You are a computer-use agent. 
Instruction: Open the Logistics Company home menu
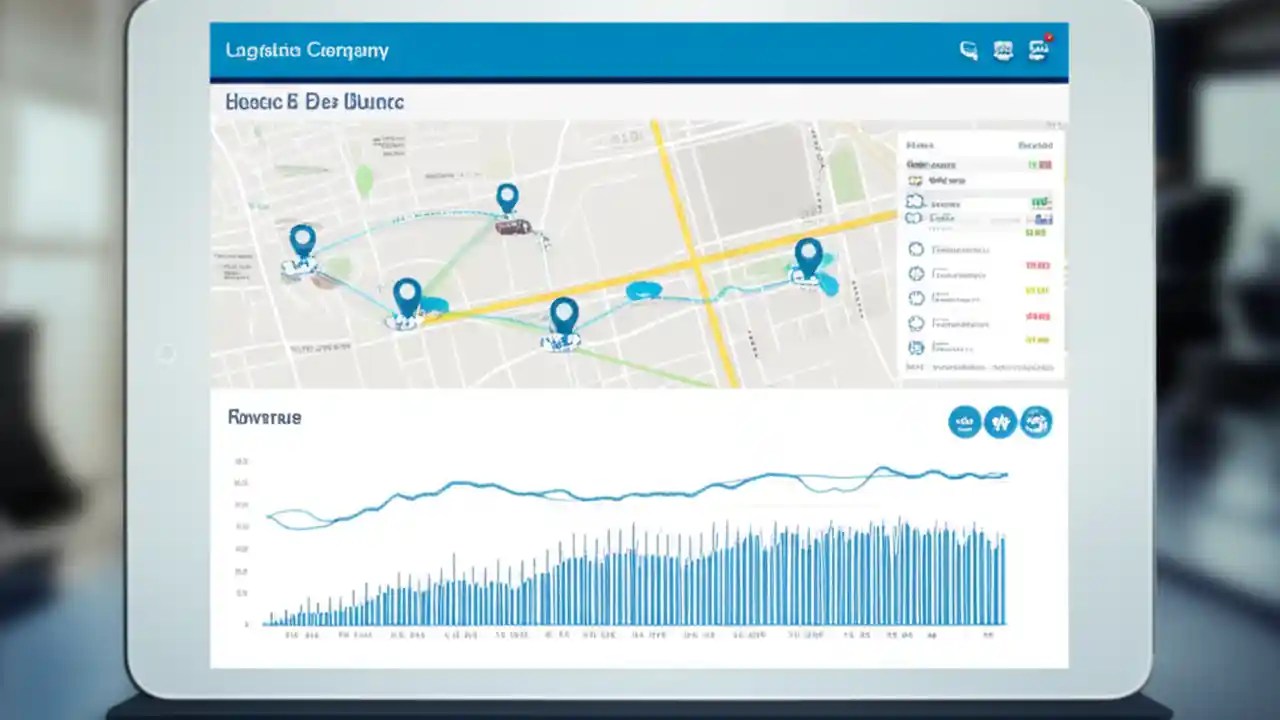coord(307,50)
